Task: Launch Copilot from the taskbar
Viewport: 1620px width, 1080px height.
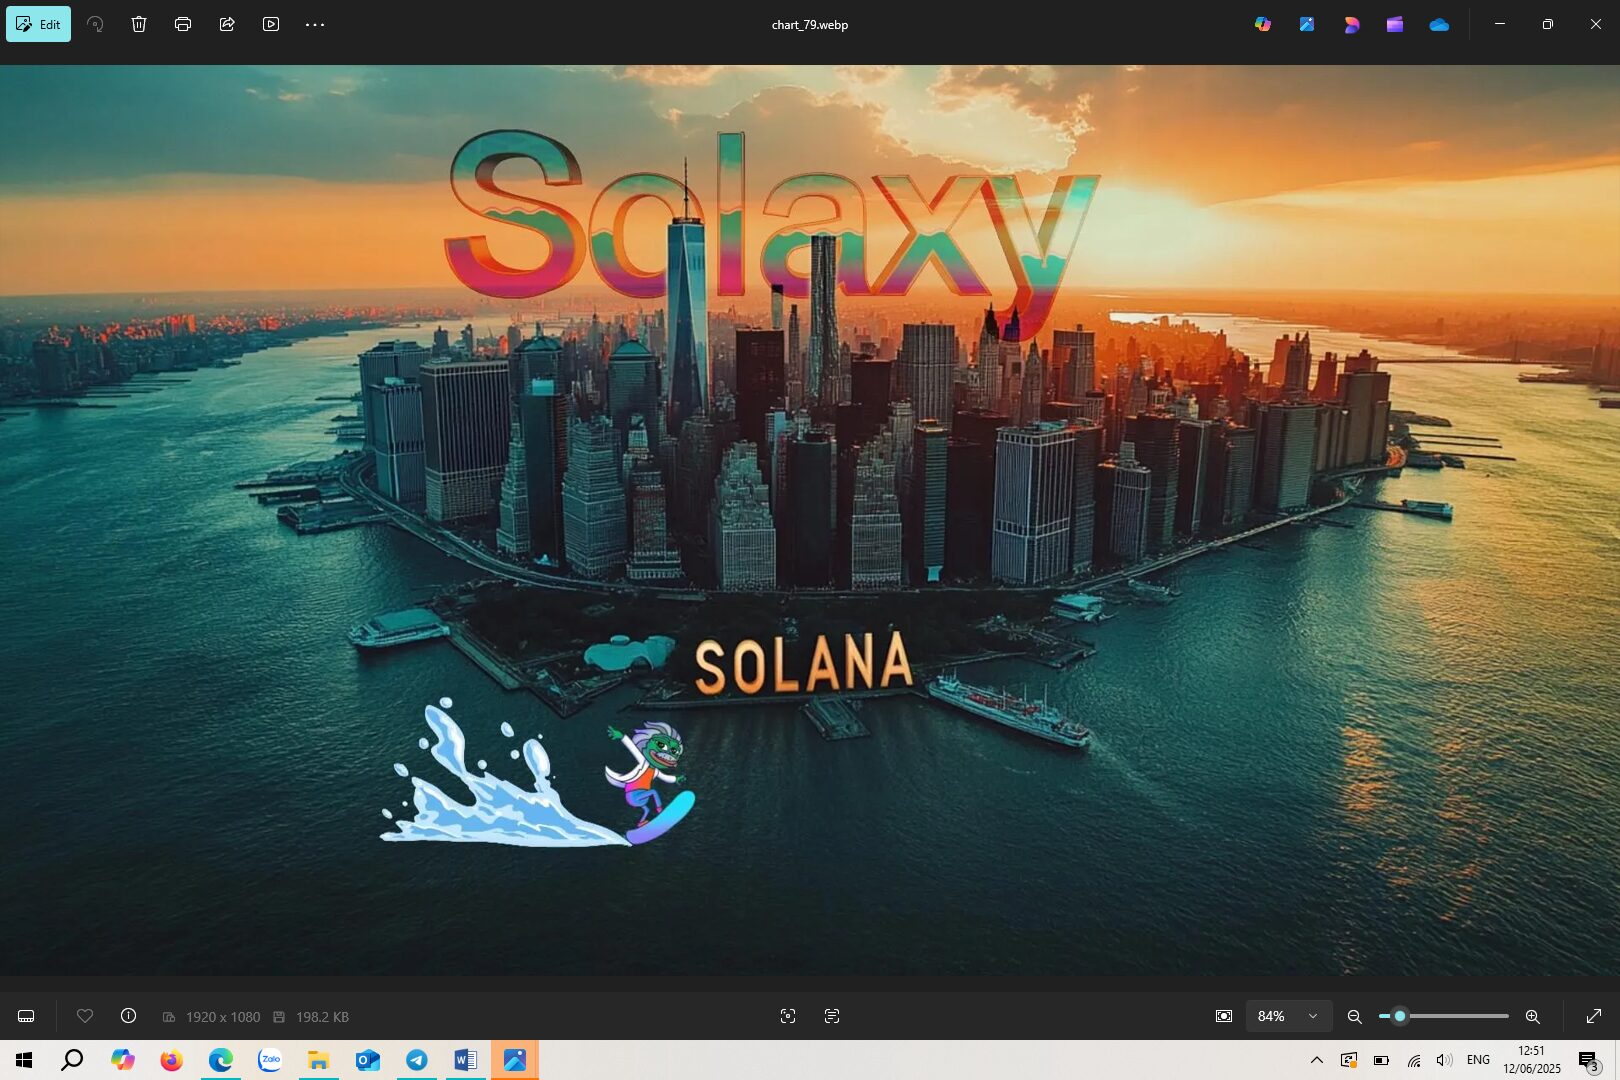Action: pyautogui.click(x=123, y=1060)
